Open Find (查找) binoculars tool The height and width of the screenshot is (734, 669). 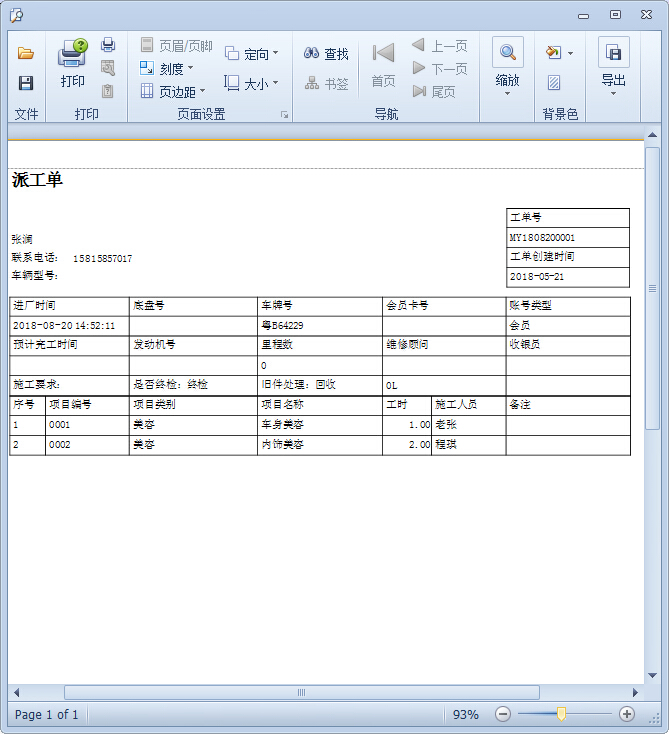[326, 54]
